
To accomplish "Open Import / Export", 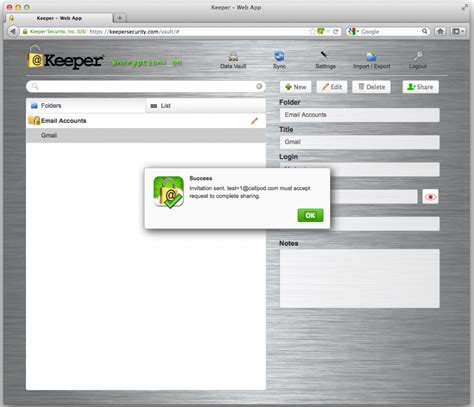I will [x=372, y=60].
